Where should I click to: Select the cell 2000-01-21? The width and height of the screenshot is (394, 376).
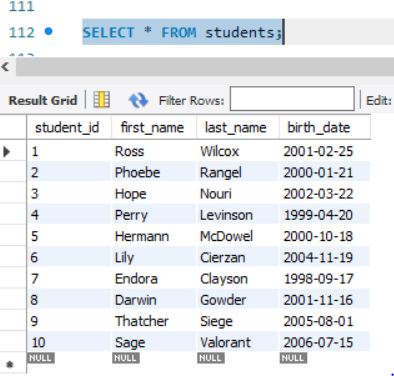pos(325,173)
